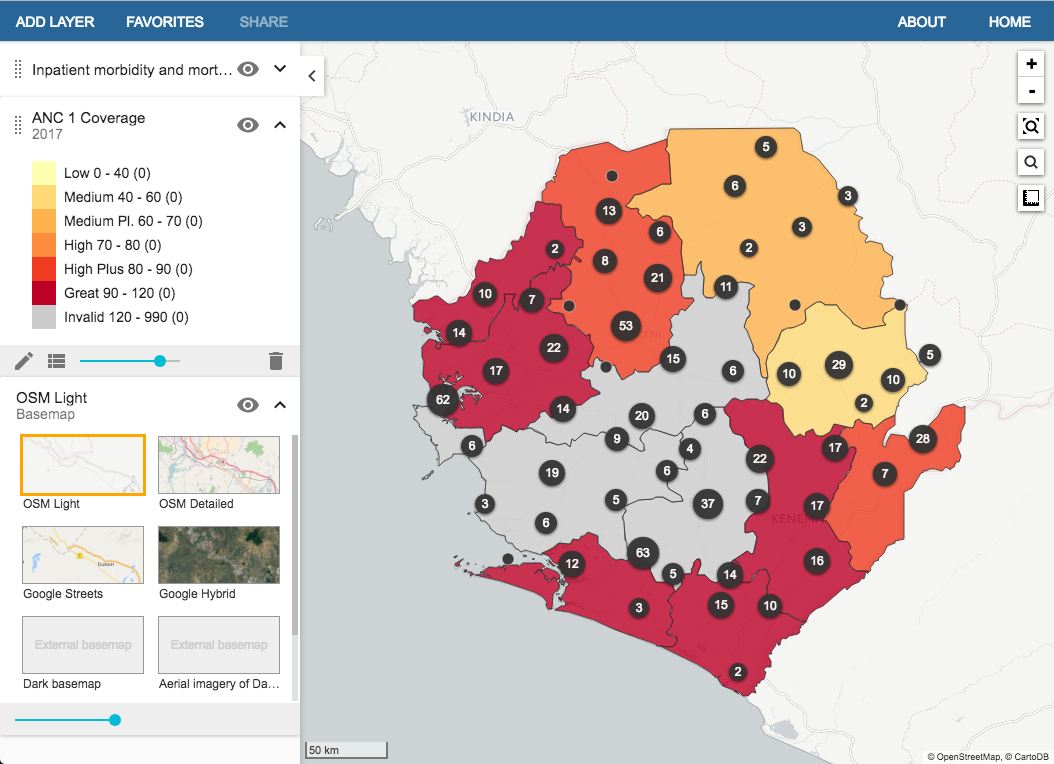The height and width of the screenshot is (764, 1054).
Task: Open the About page
Action: (x=921, y=21)
